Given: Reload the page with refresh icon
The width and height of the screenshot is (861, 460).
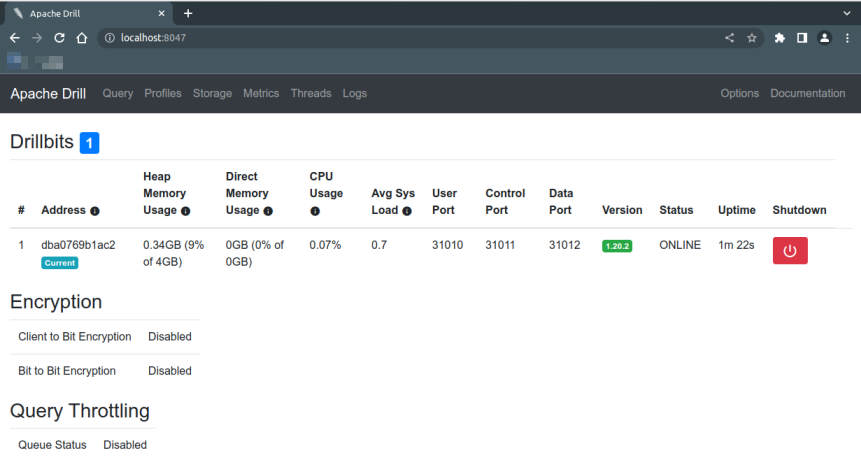Looking at the screenshot, I should point(59,38).
